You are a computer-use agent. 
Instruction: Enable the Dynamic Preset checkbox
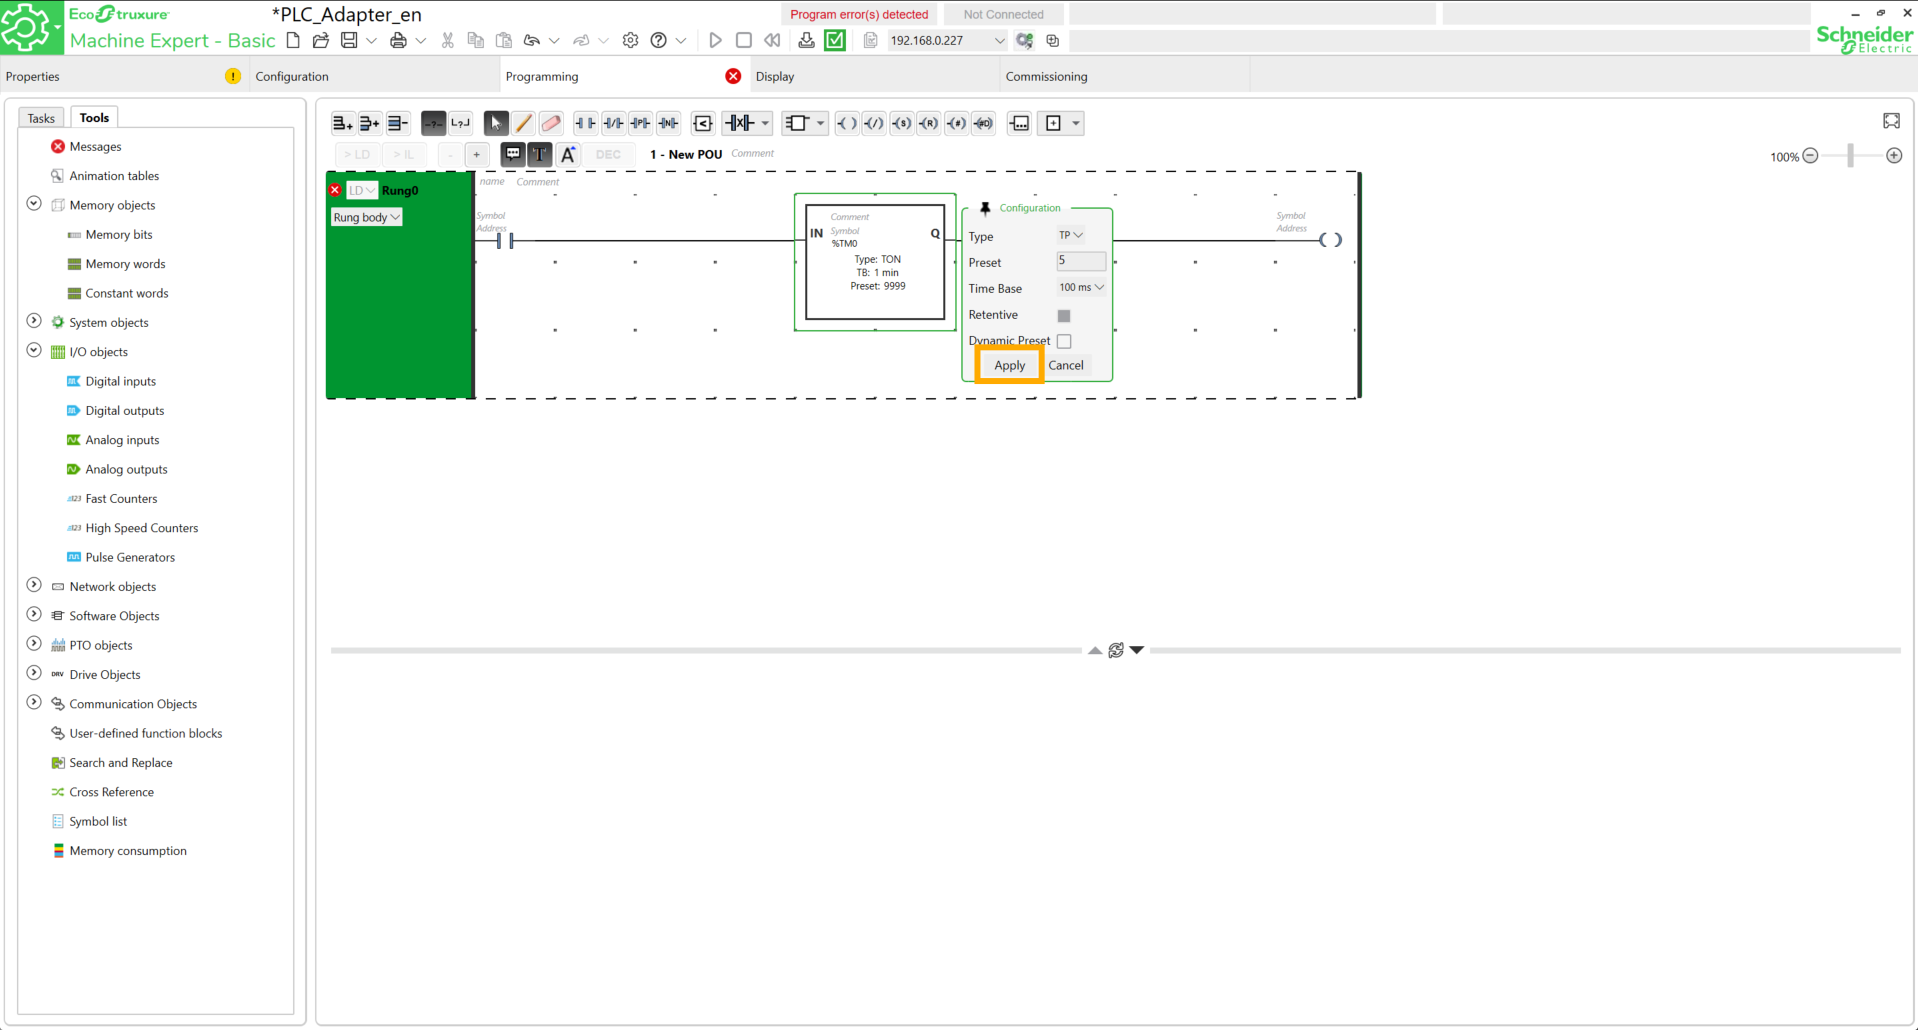coord(1064,341)
